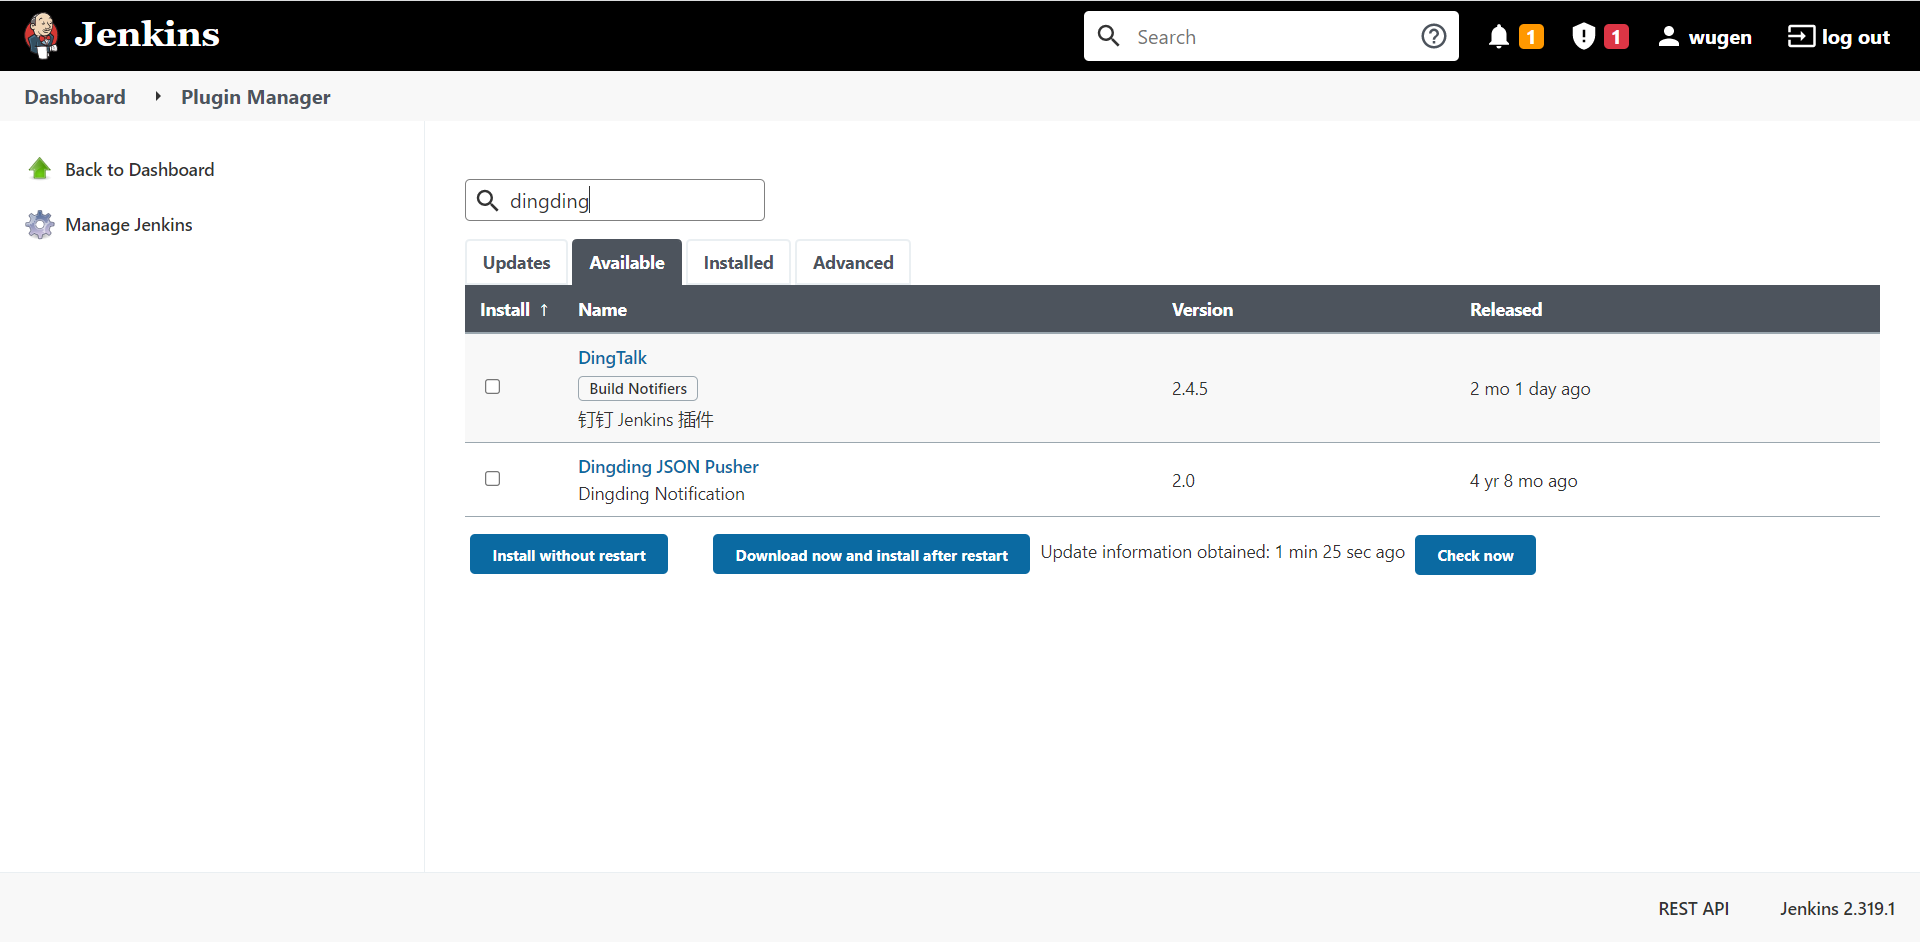Image resolution: width=1920 pixels, height=942 pixels.
Task: Sort by the Install column header
Action: pyautogui.click(x=514, y=310)
